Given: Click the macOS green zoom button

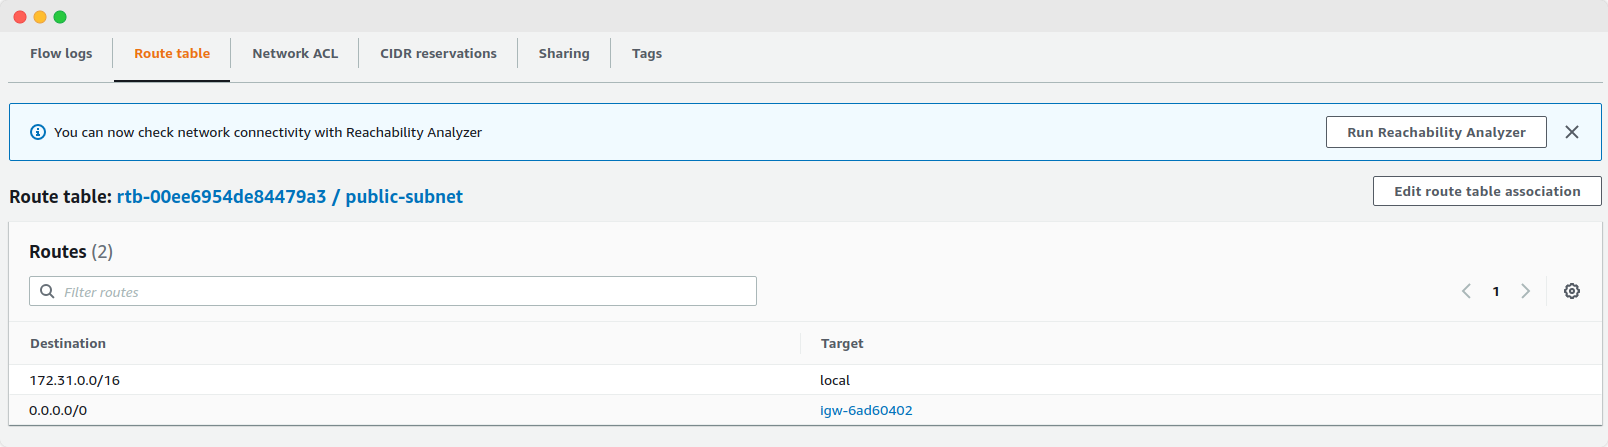Looking at the screenshot, I should [60, 17].
